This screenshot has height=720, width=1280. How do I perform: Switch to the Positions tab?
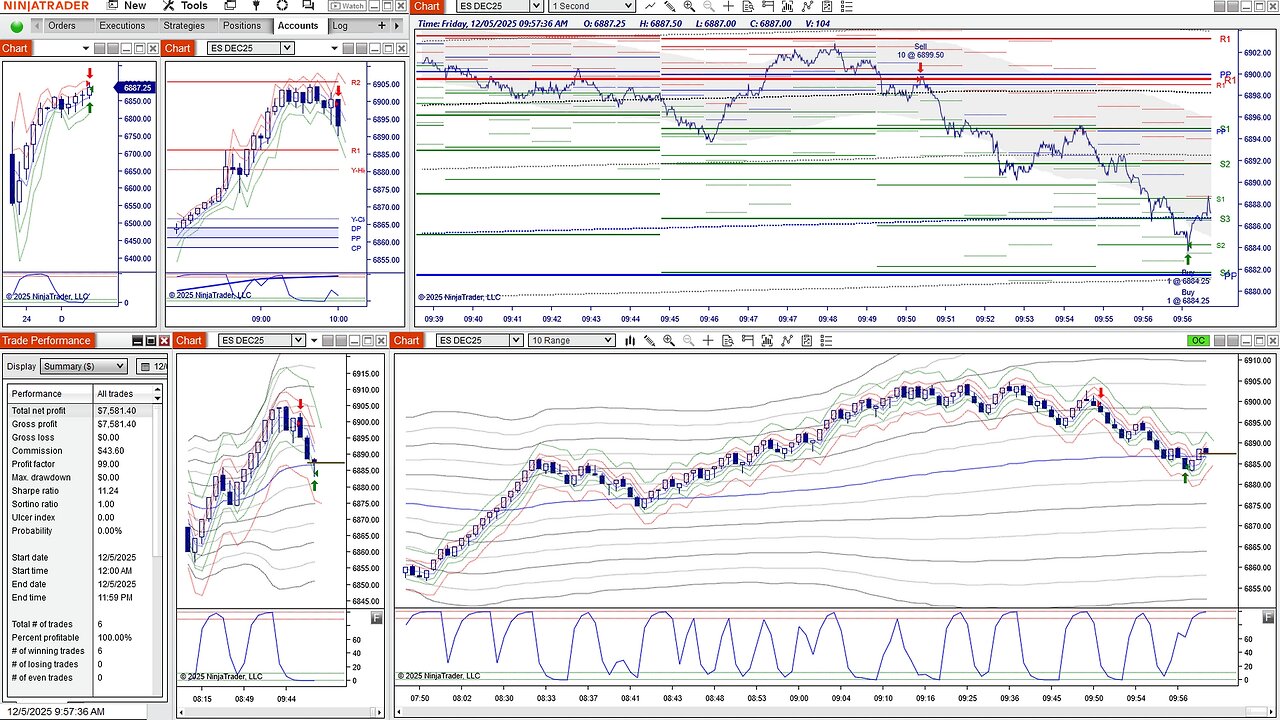241,26
